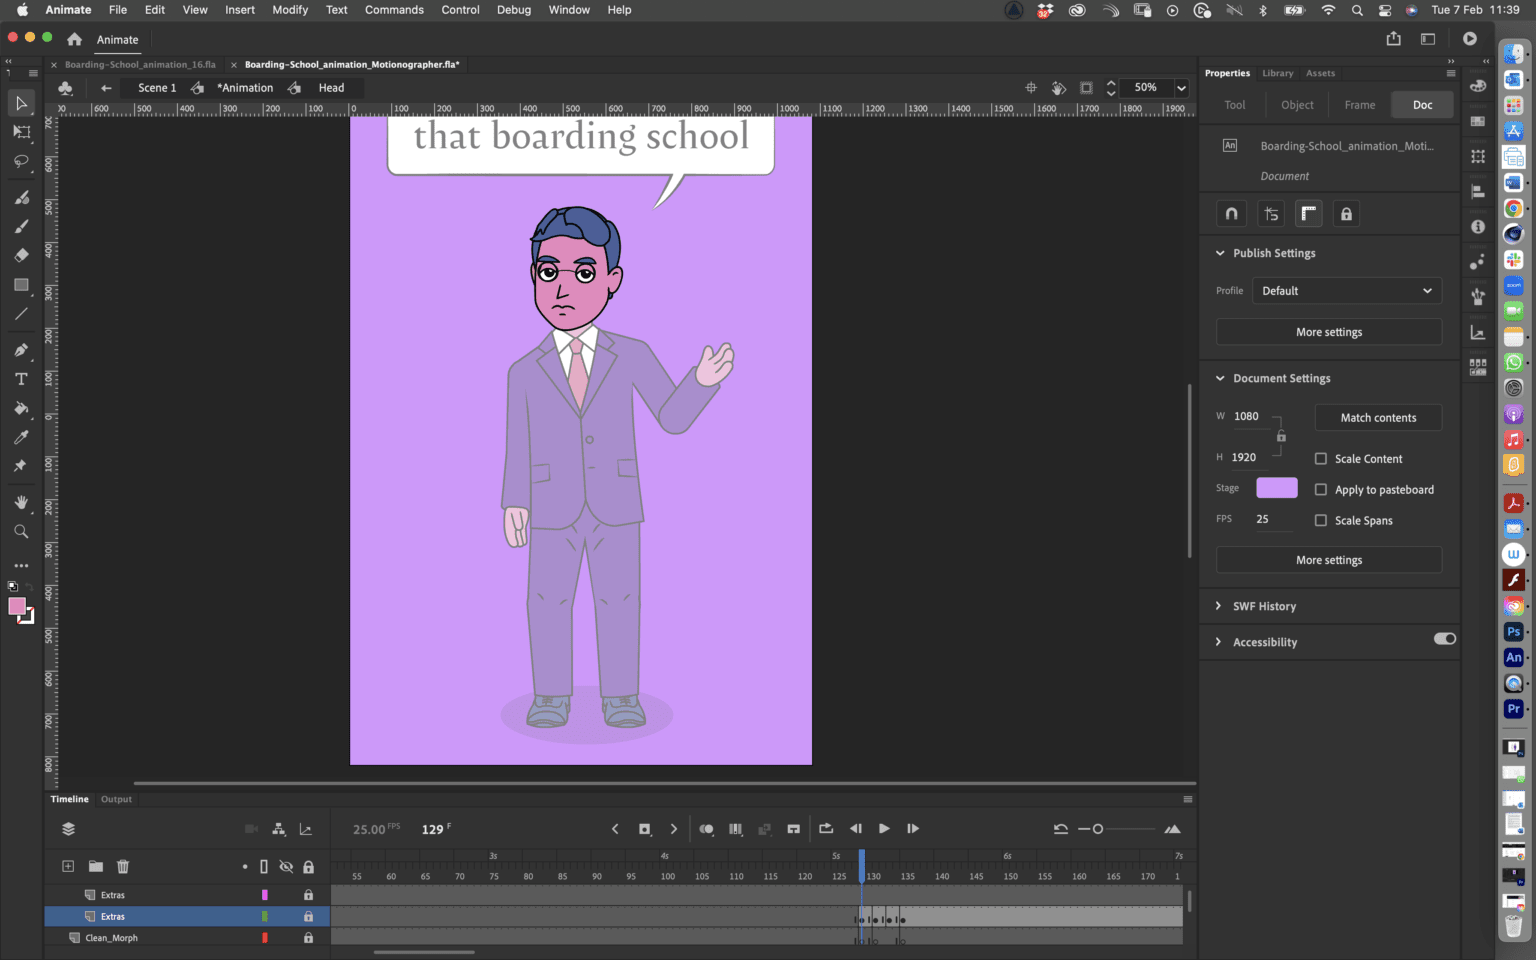Choose the Lasso tool
The height and width of the screenshot is (960, 1536).
[21, 162]
